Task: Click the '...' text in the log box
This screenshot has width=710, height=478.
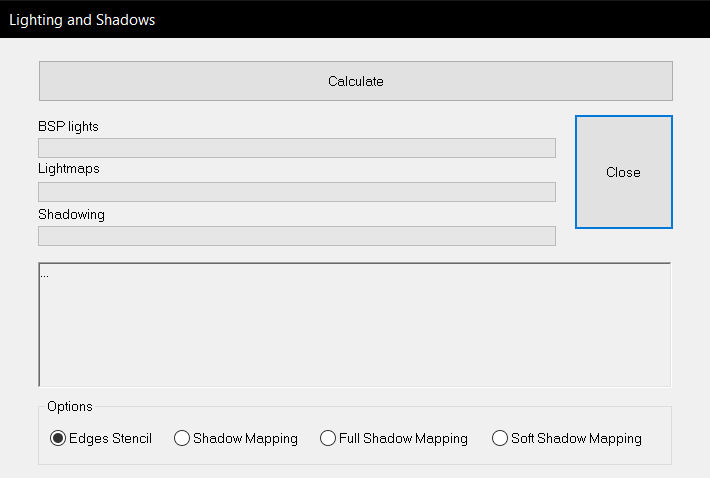Action: click(x=44, y=275)
